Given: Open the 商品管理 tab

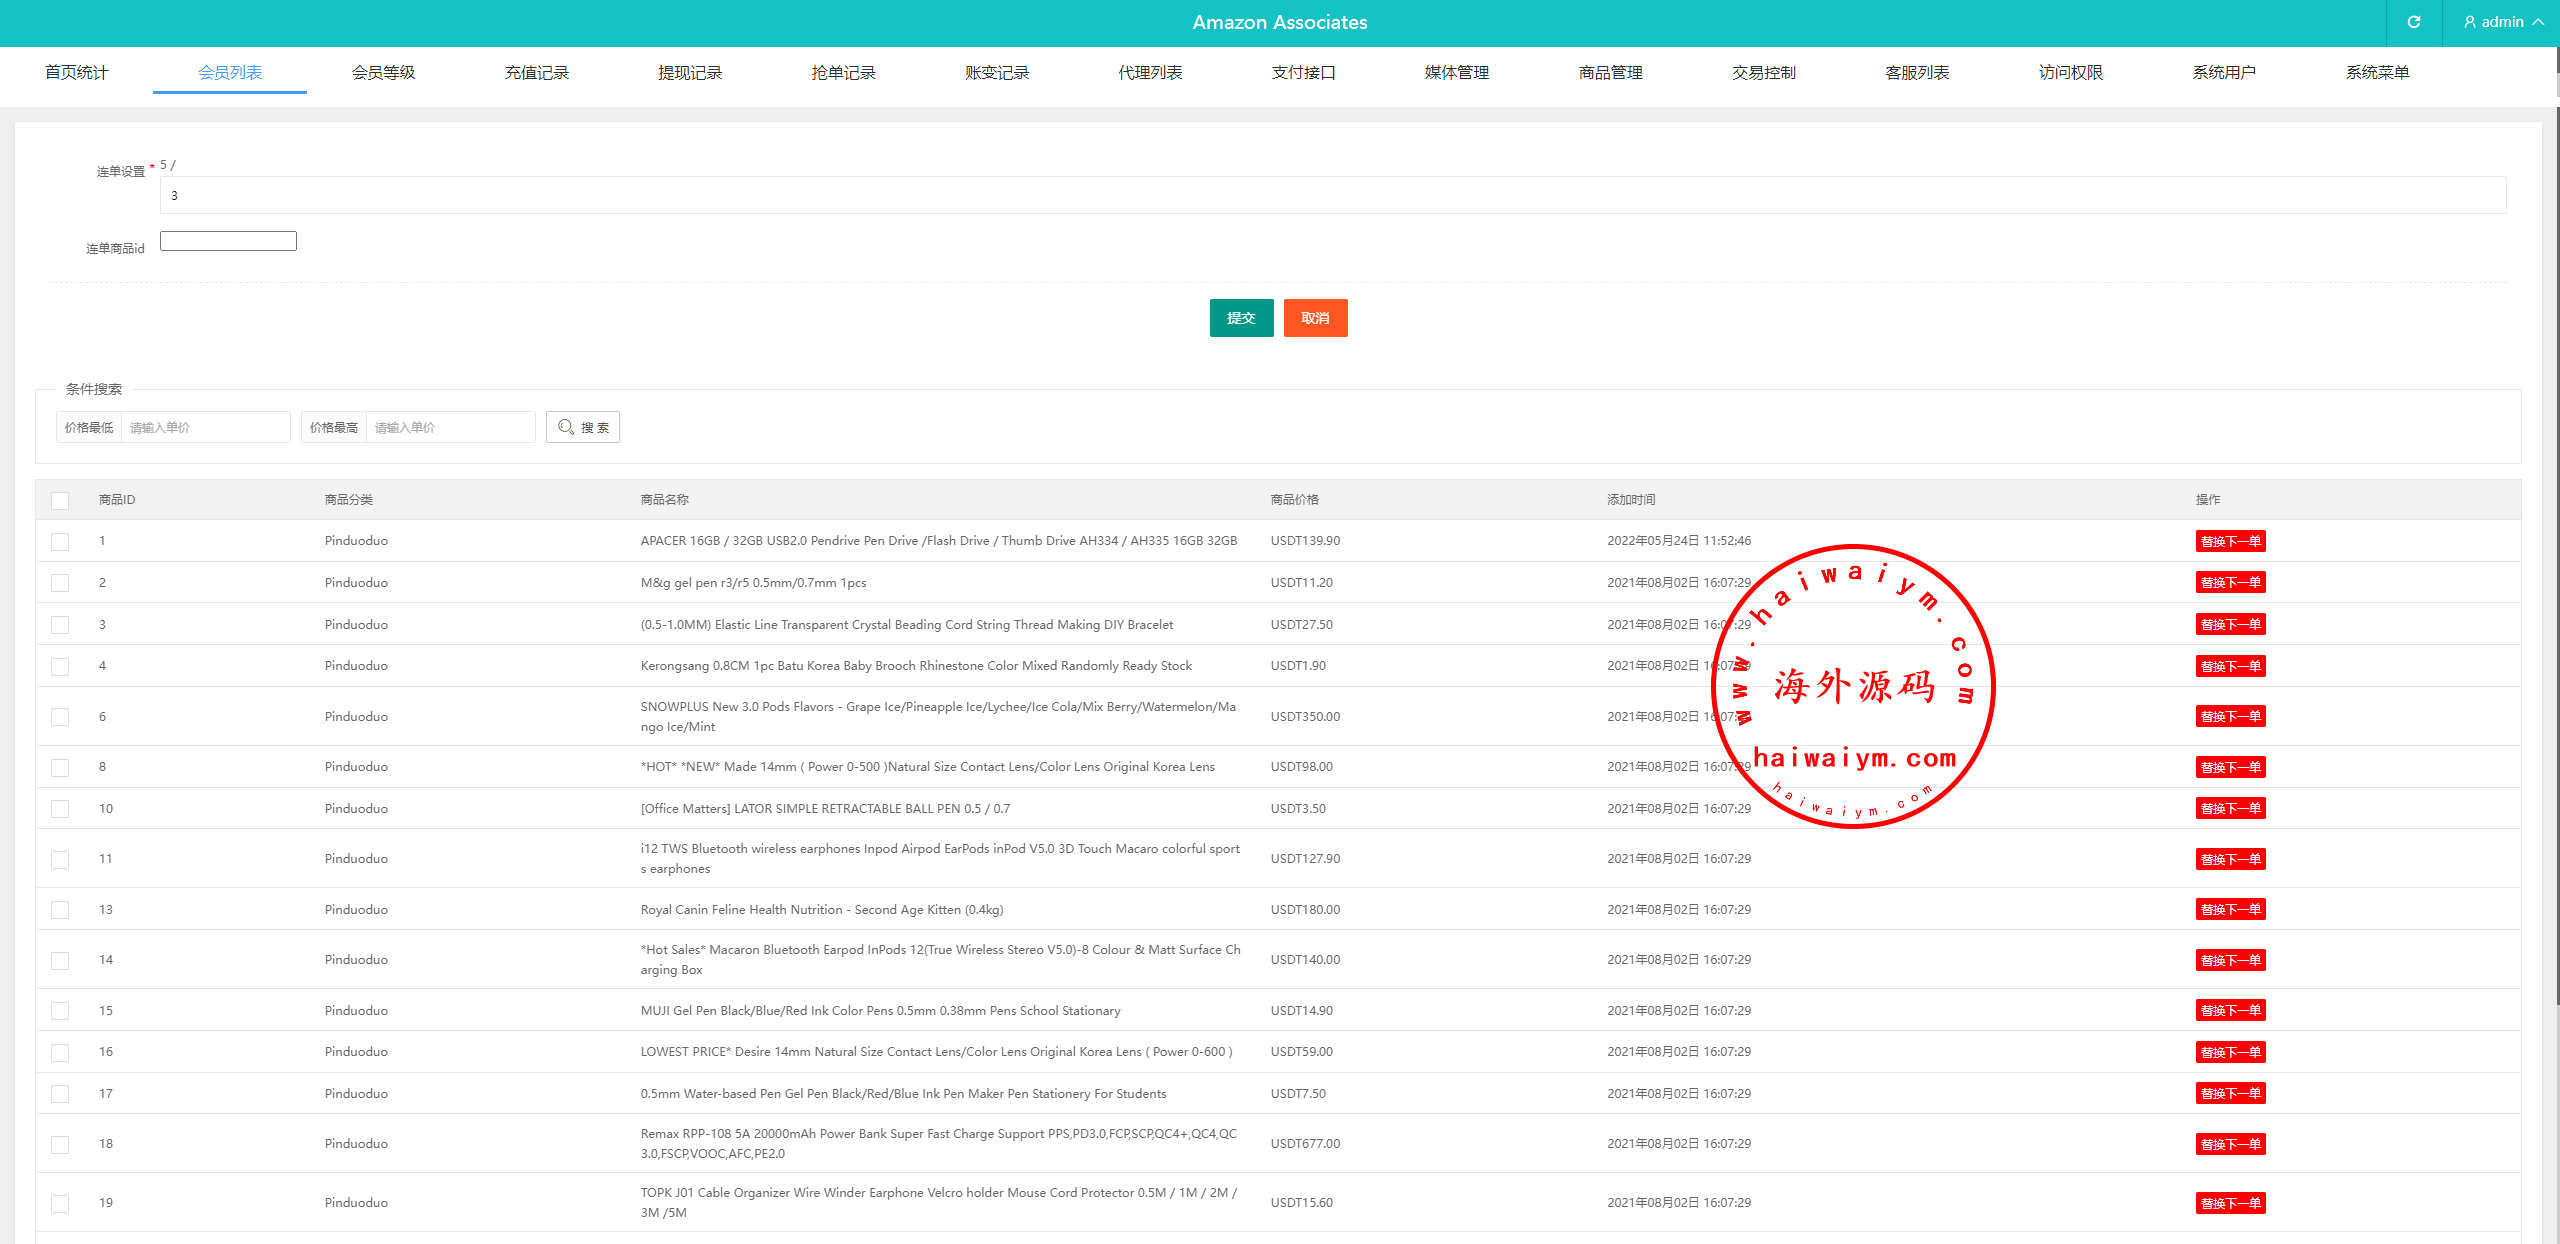Looking at the screenshot, I should coord(1610,72).
